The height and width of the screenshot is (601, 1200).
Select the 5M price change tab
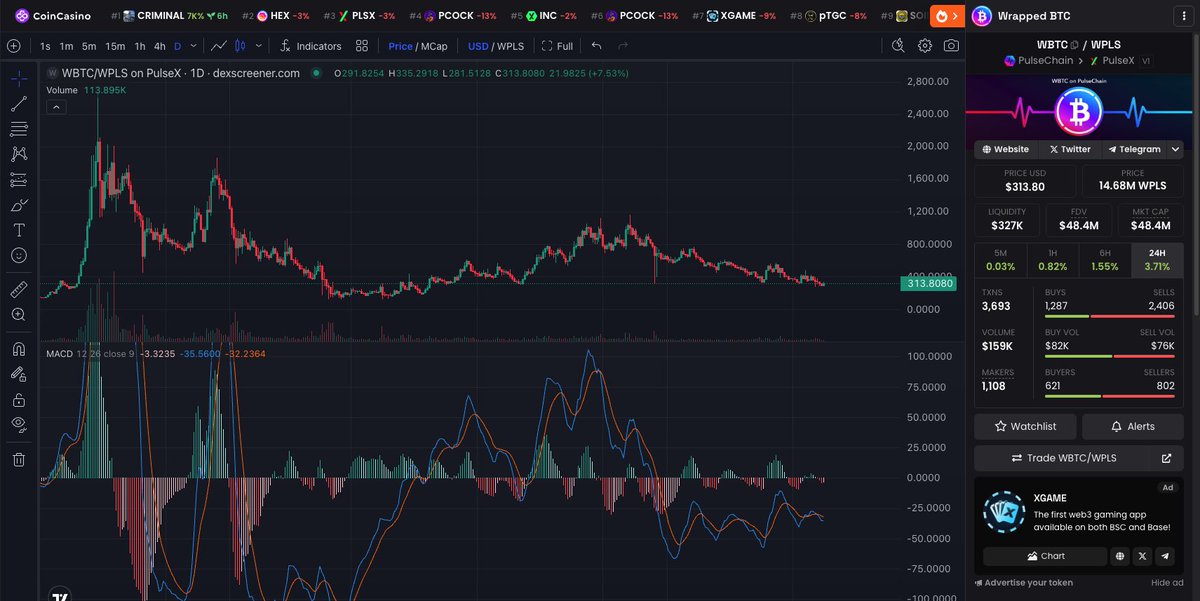pyautogui.click(x=1000, y=260)
